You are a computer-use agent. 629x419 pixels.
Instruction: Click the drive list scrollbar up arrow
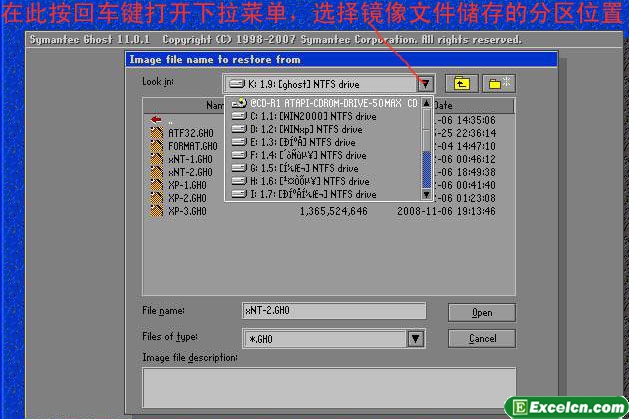click(426, 103)
